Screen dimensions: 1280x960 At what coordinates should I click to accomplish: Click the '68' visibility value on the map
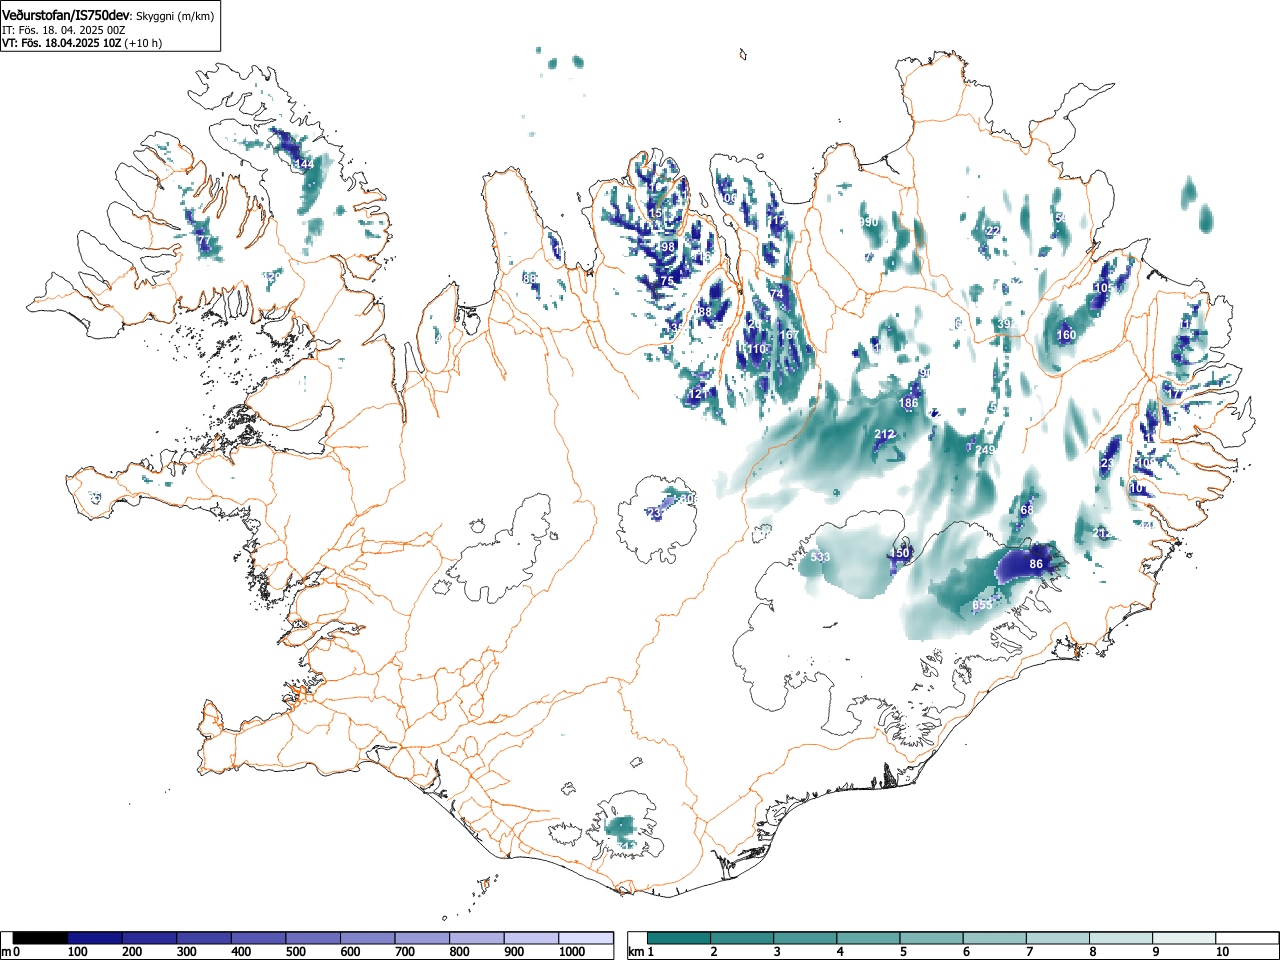(x=1026, y=510)
